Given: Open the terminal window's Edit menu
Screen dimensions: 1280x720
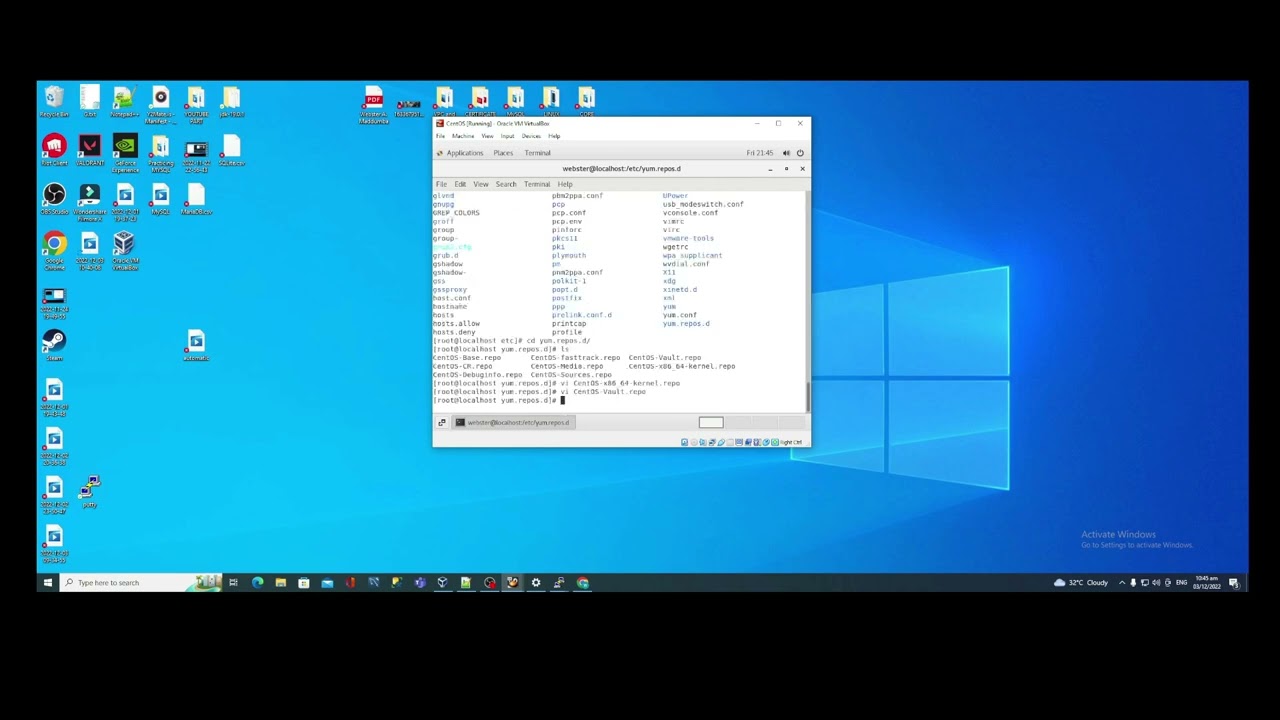Looking at the screenshot, I should tap(460, 184).
